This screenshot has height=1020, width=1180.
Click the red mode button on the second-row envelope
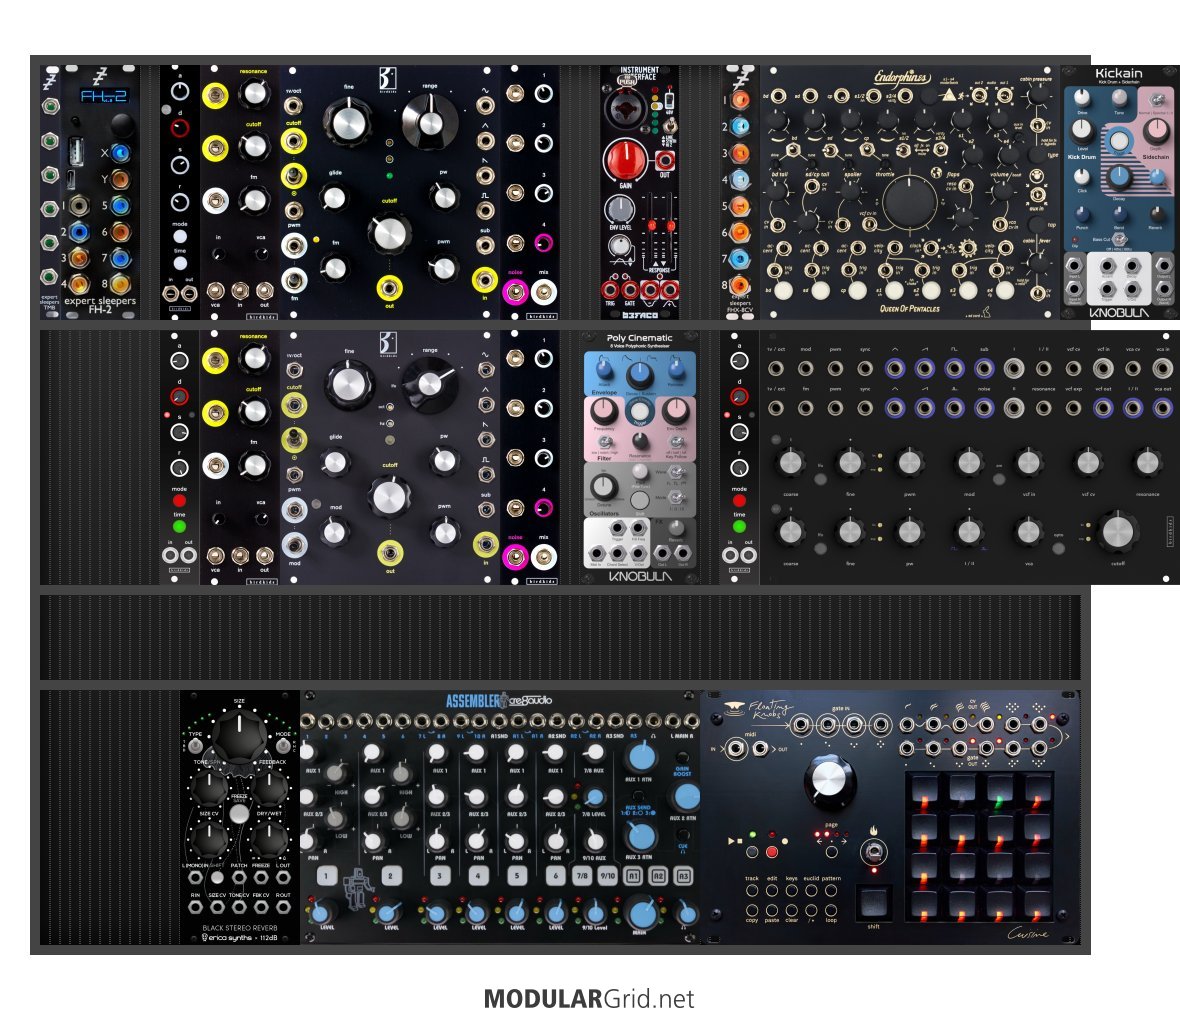point(179,501)
